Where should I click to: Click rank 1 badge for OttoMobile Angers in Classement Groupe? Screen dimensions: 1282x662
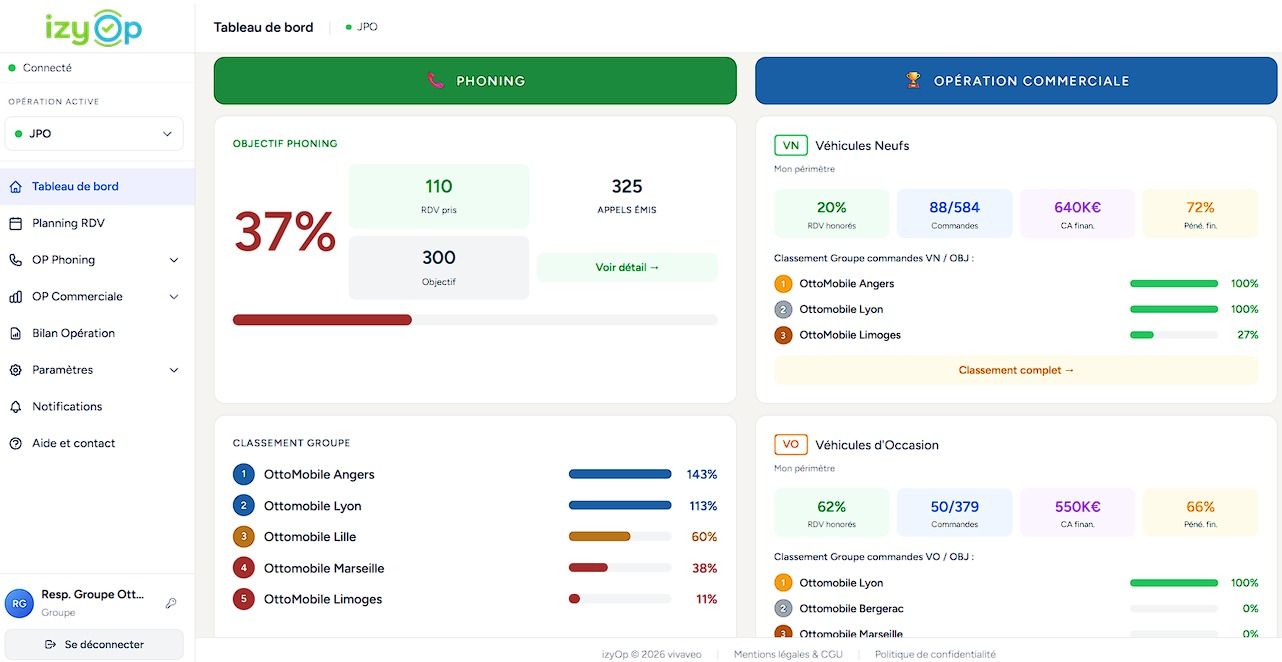[243, 474]
